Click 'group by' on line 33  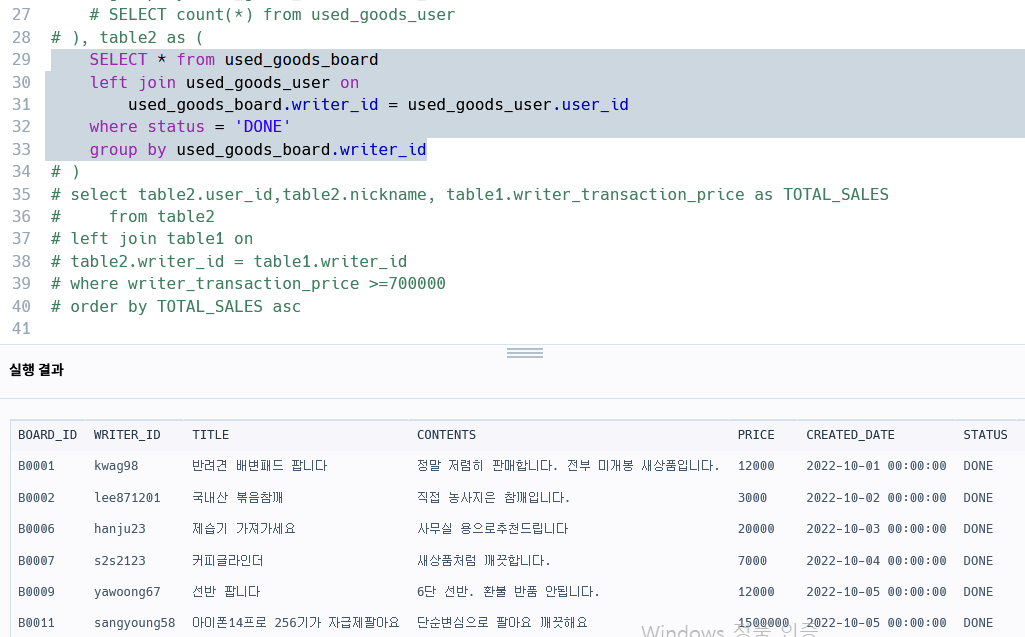point(128,150)
